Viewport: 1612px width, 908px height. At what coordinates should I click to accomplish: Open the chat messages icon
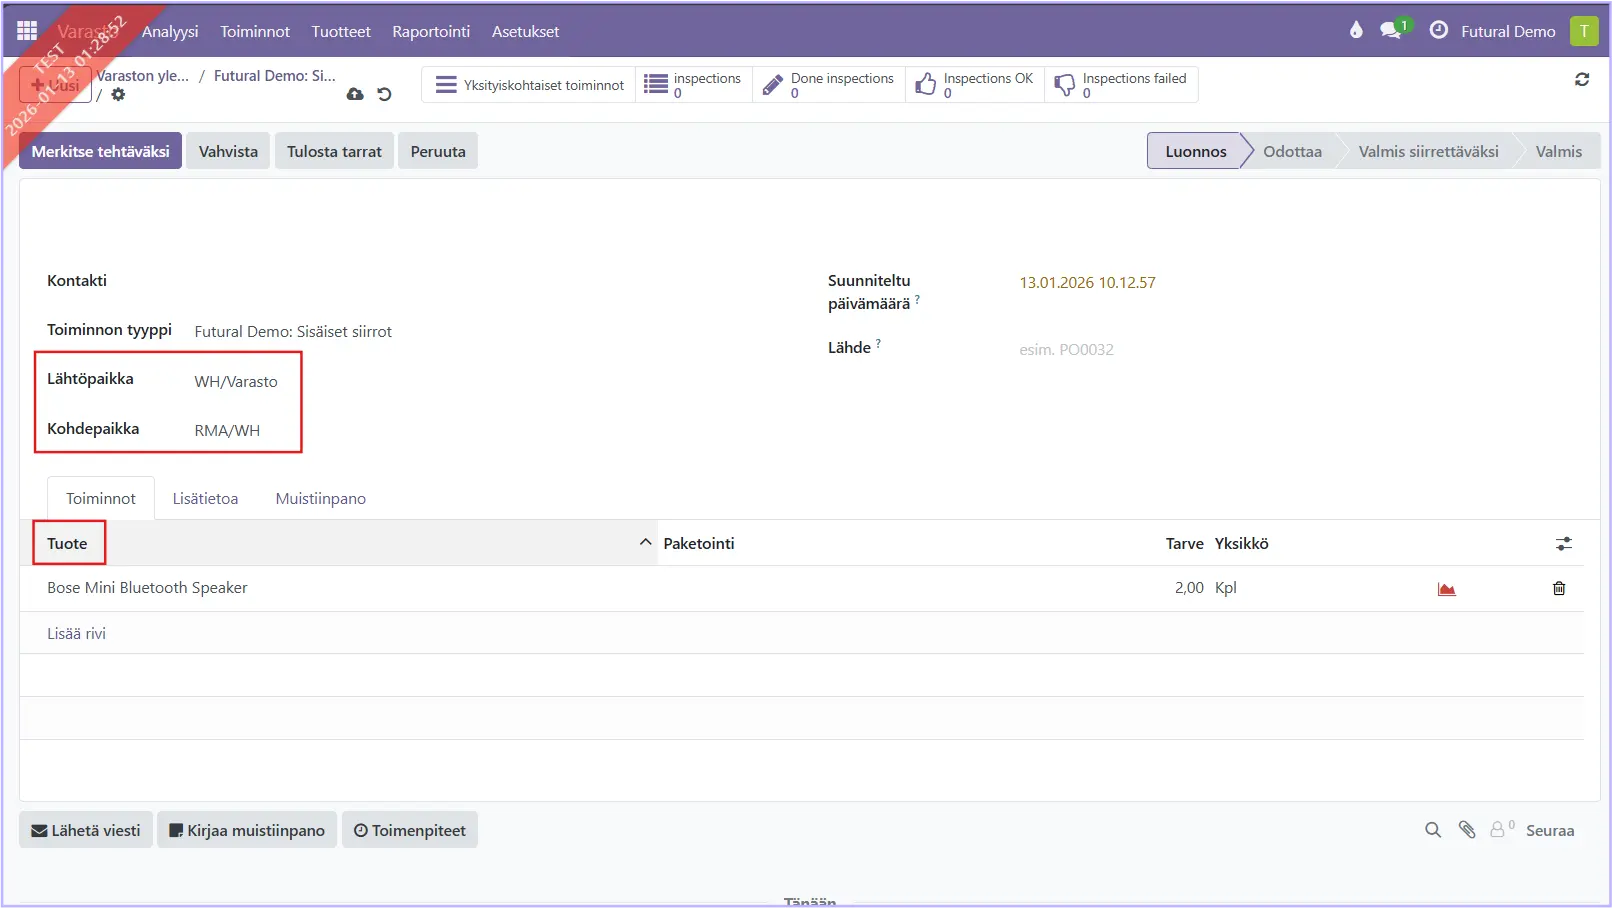pyautogui.click(x=1390, y=31)
